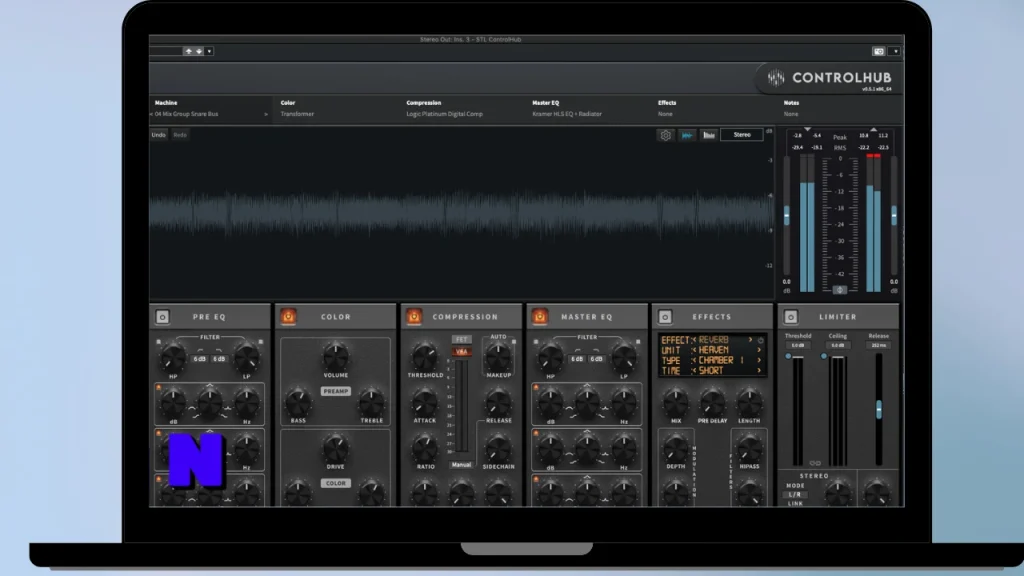Click previous arrow on the TYPE Chamber row
Screen dimensions: 1024x576
(x=694, y=360)
